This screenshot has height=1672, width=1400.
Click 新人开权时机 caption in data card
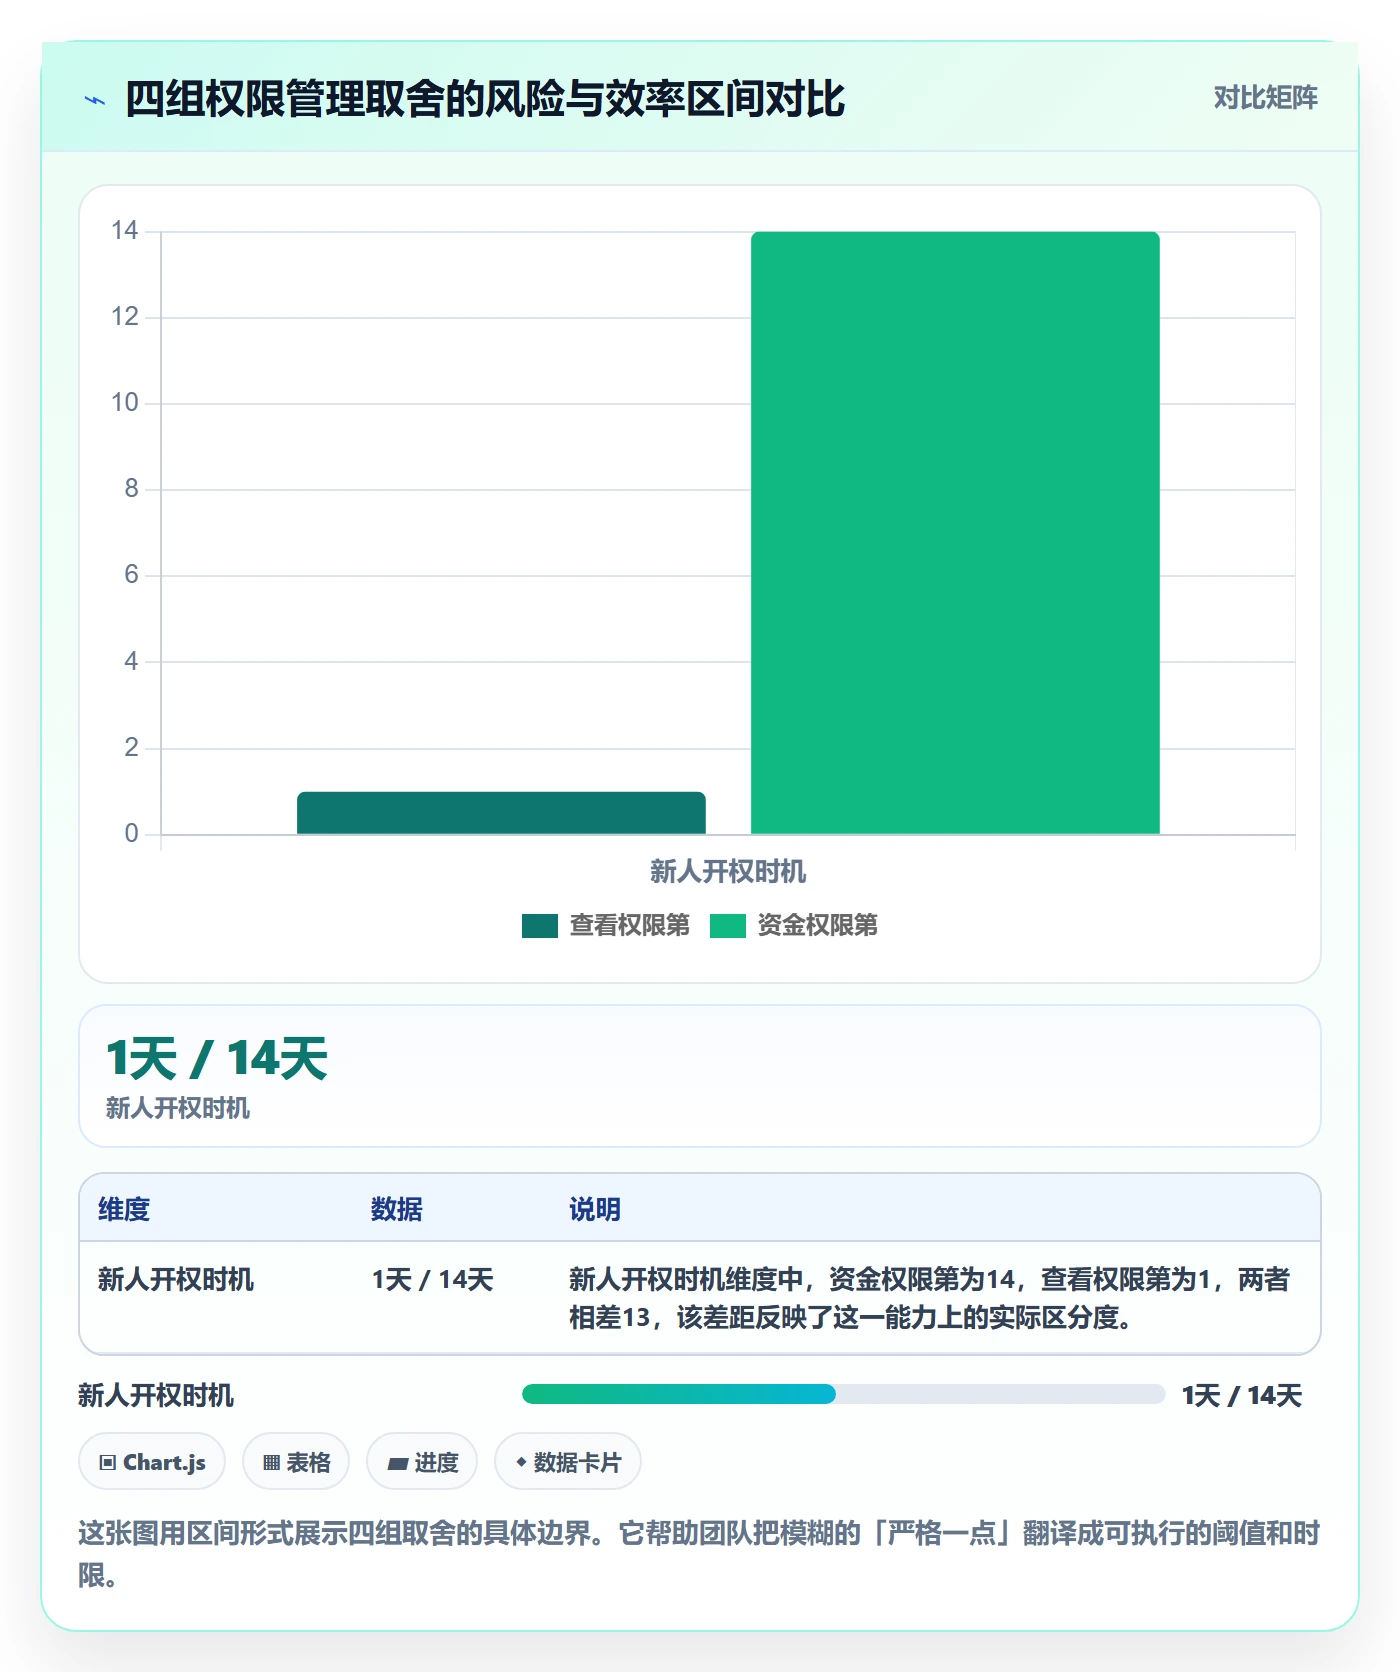[178, 1108]
